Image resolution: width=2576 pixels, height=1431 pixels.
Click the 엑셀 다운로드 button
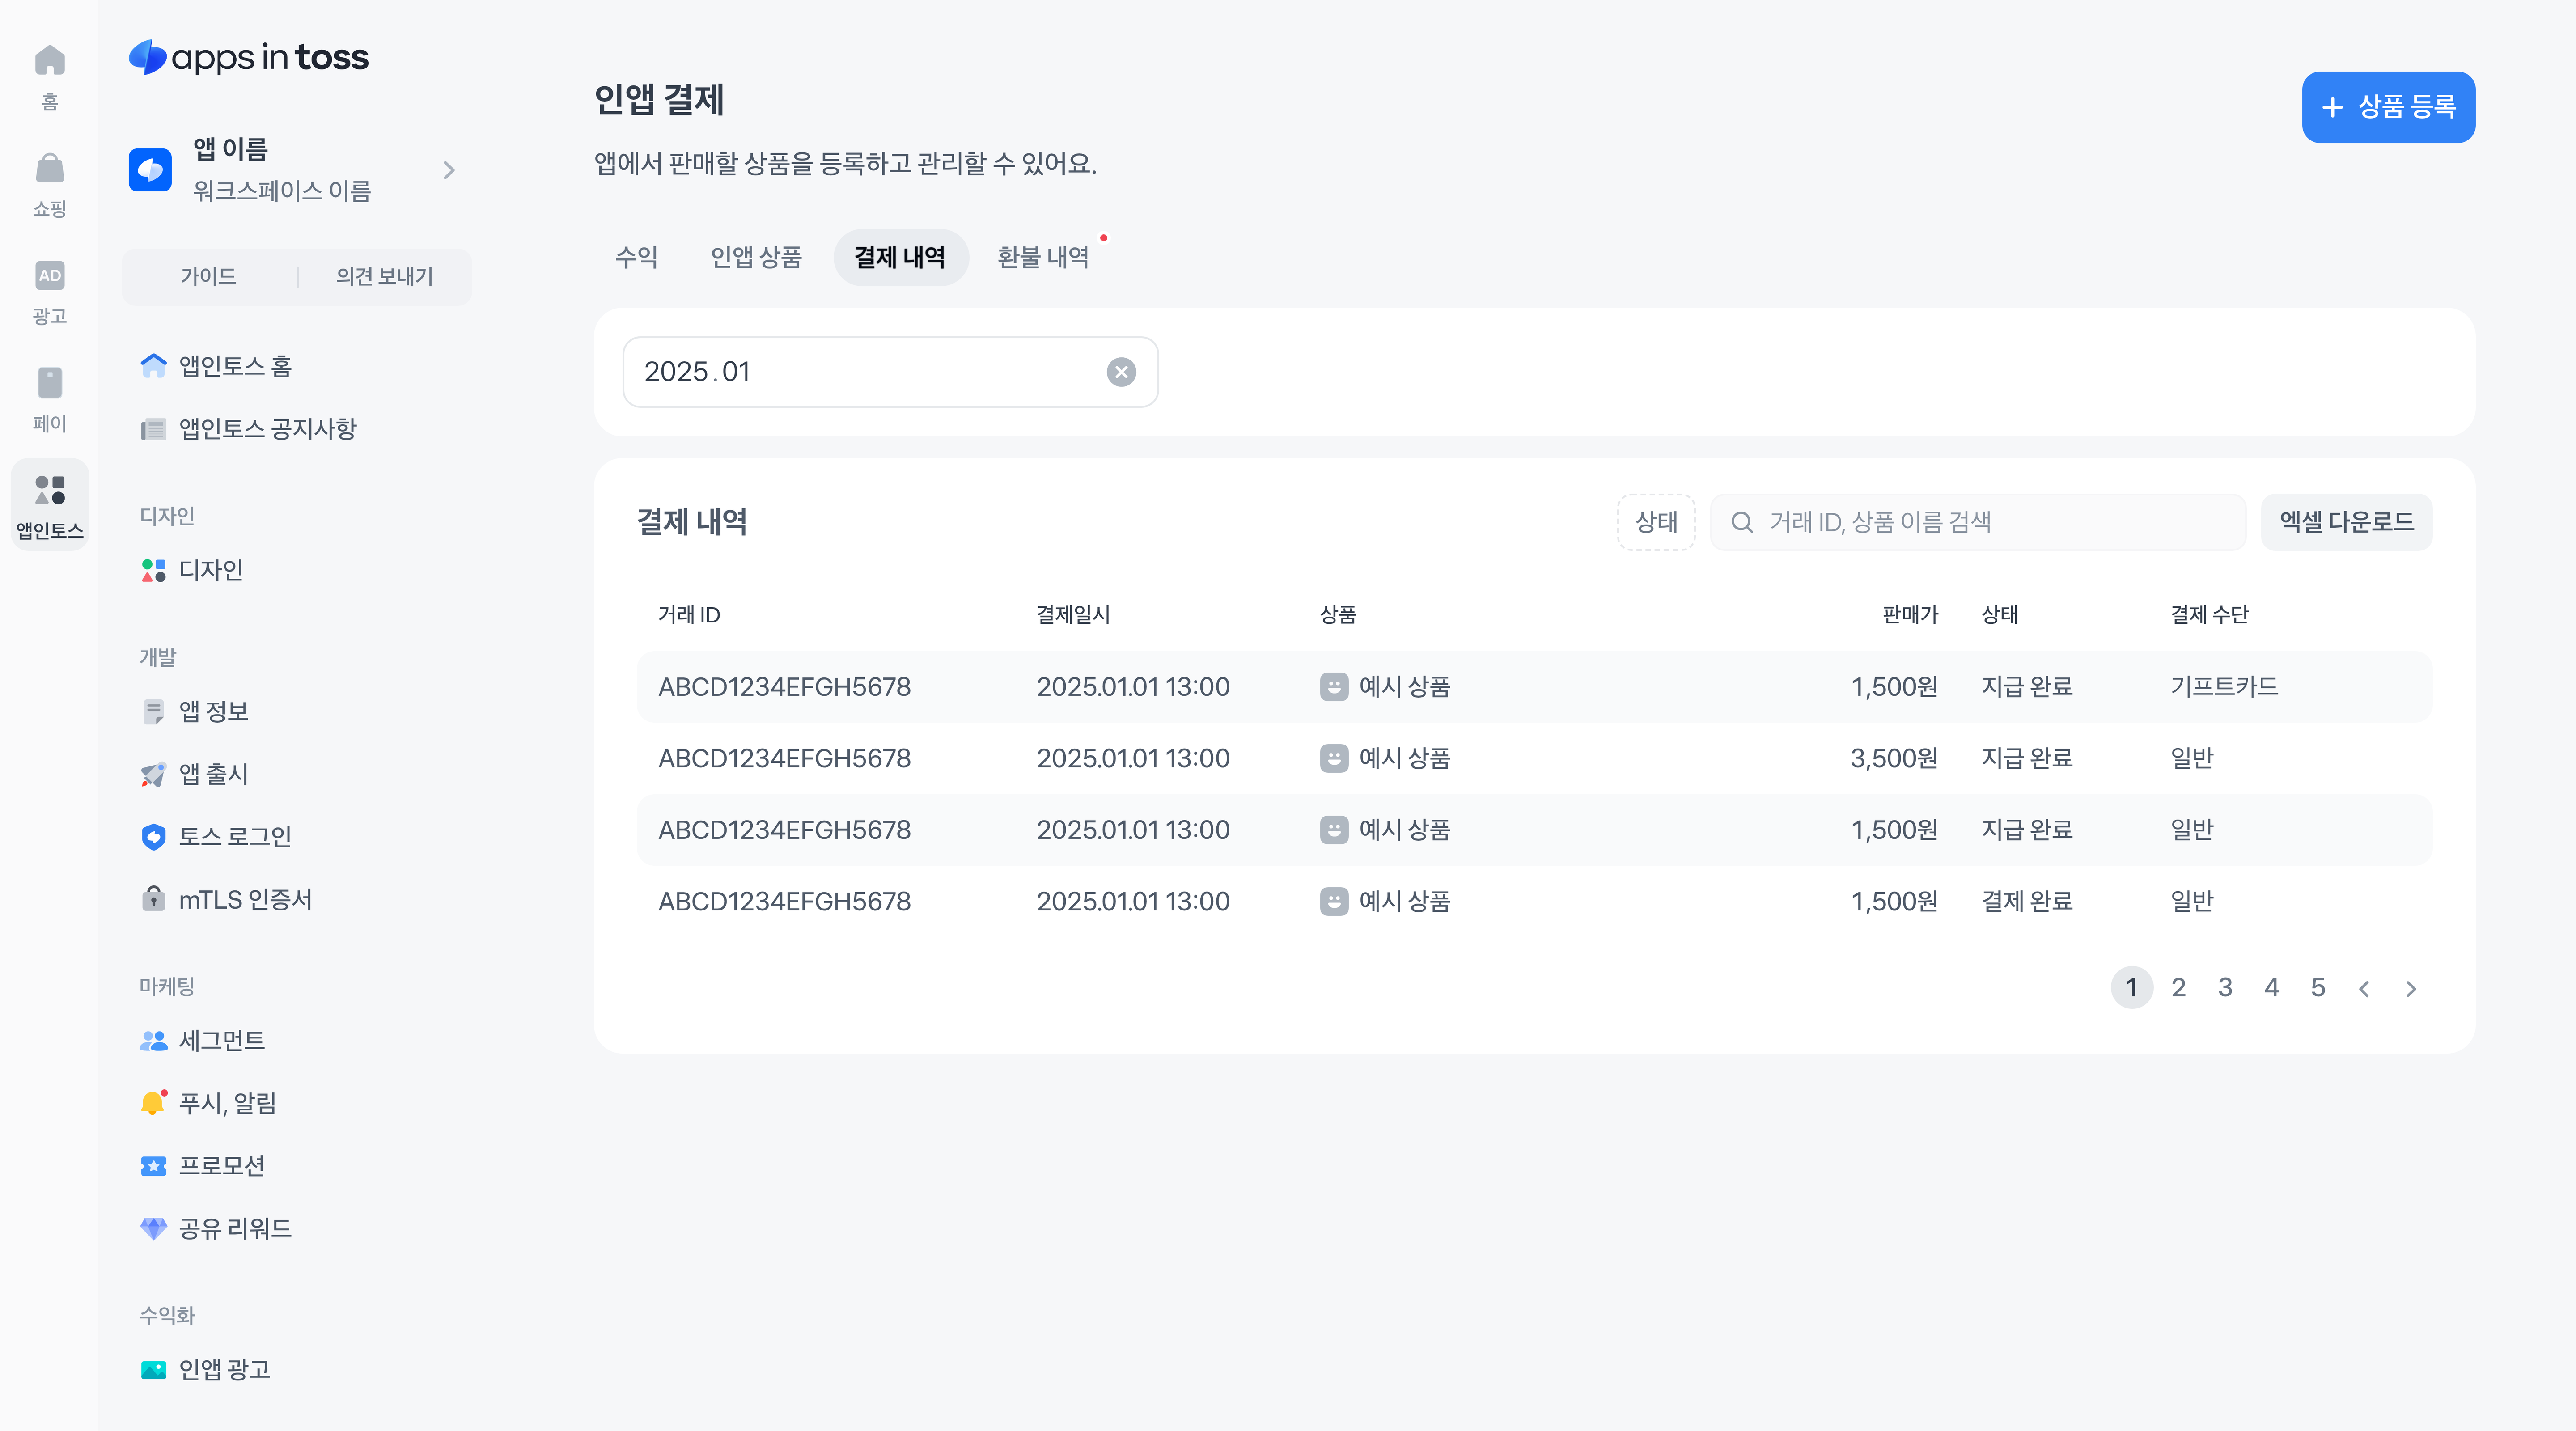click(x=2346, y=522)
